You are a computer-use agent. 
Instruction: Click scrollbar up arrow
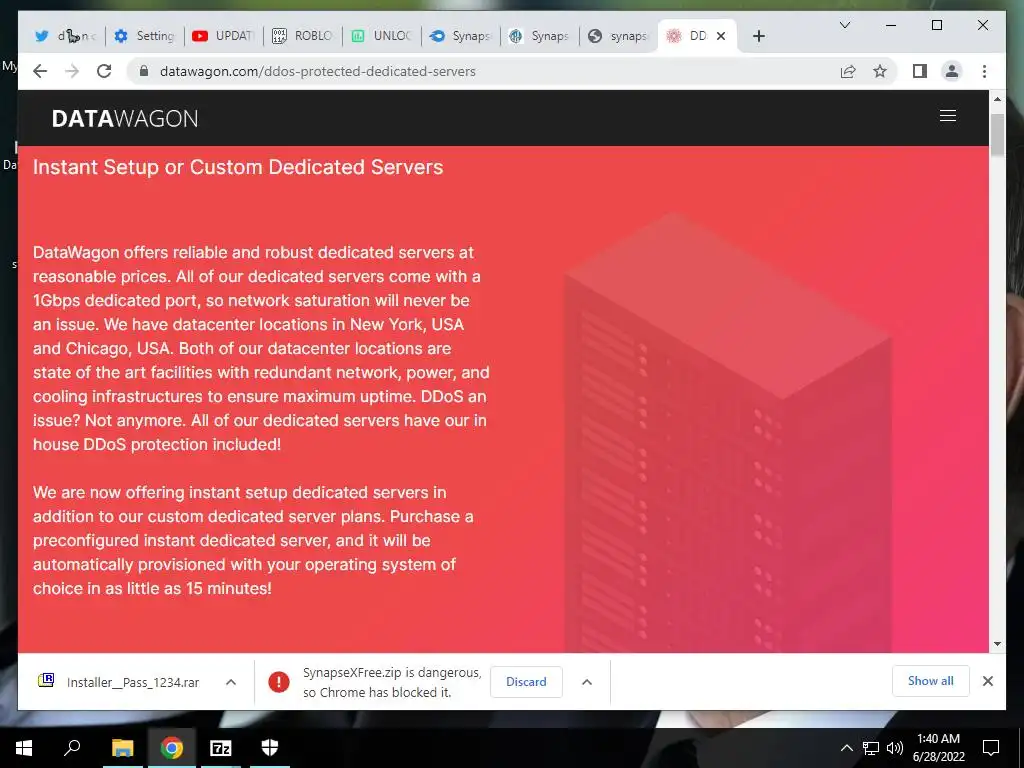(997, 99)
